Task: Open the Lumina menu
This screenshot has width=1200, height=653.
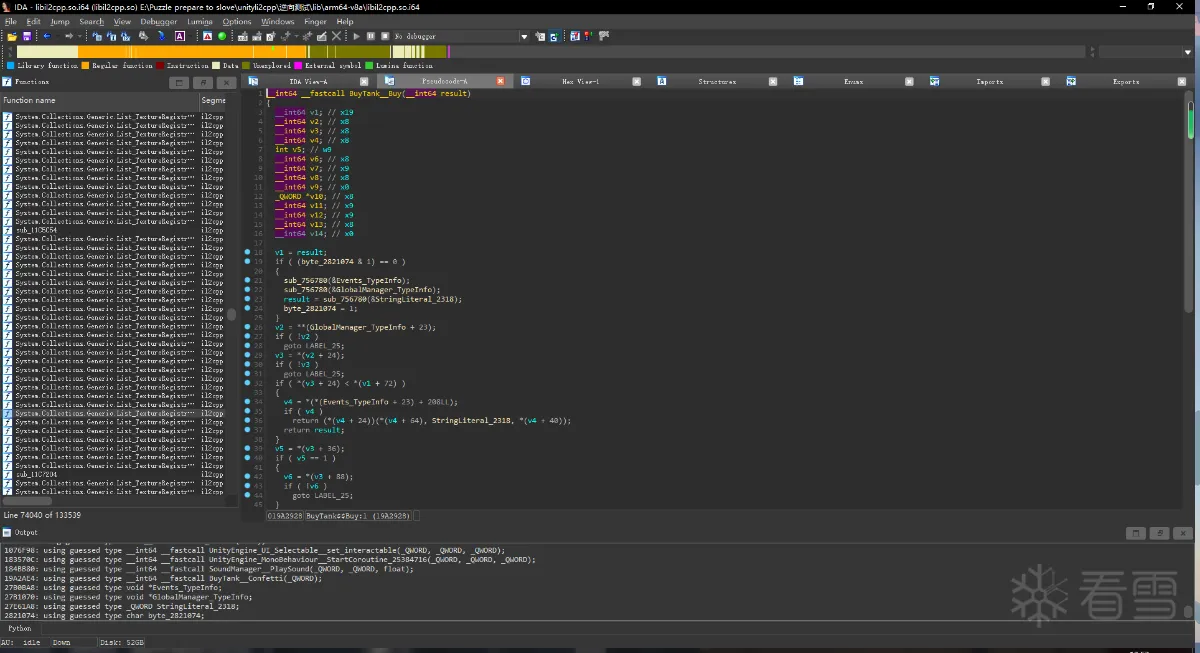Action: point(200,21)
